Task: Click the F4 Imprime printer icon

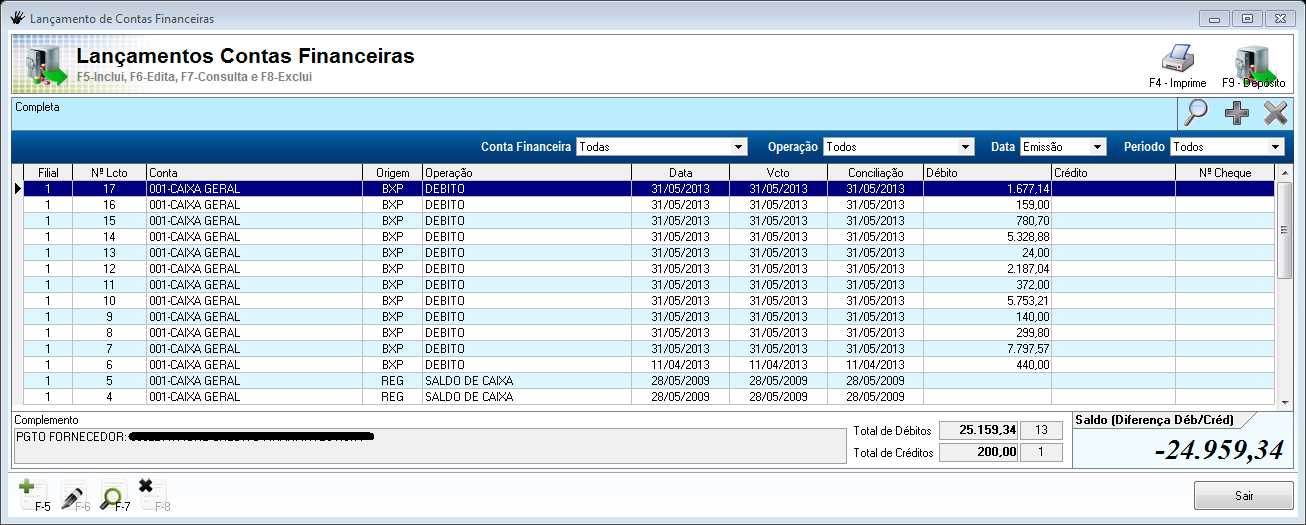Action: pyautogui.click(x=1177, y=60)
